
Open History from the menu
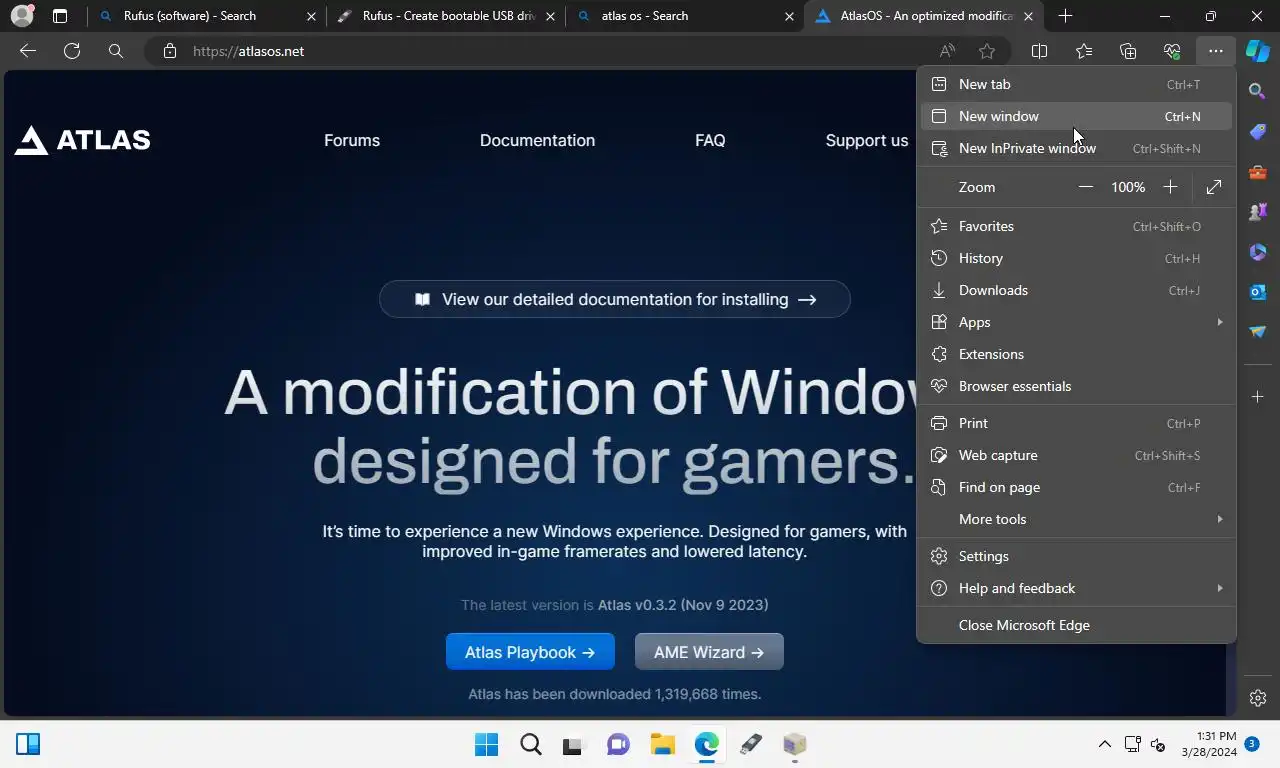point(1076,258)
